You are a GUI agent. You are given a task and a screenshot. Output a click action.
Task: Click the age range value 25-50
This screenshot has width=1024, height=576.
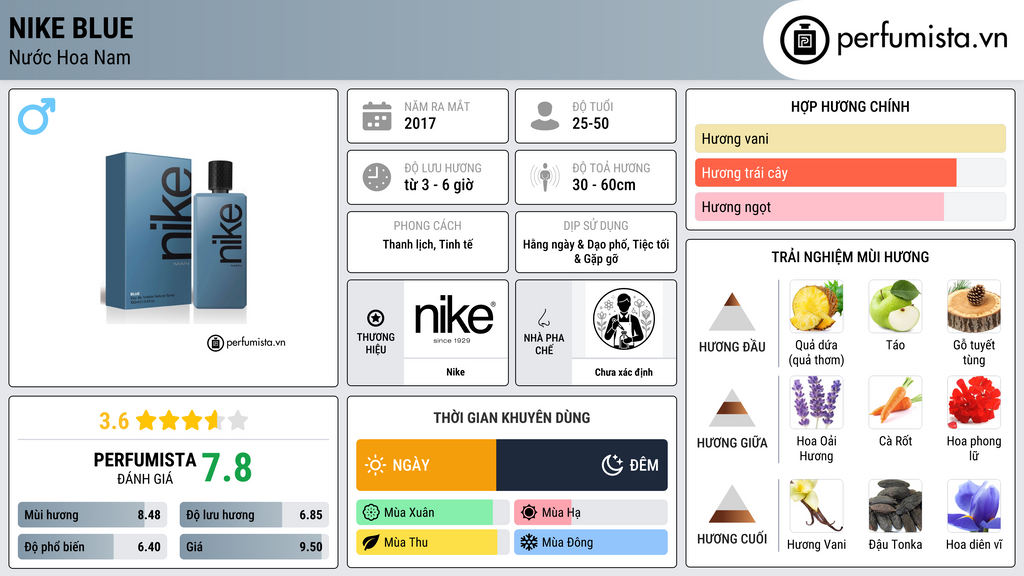coord(590,123)
